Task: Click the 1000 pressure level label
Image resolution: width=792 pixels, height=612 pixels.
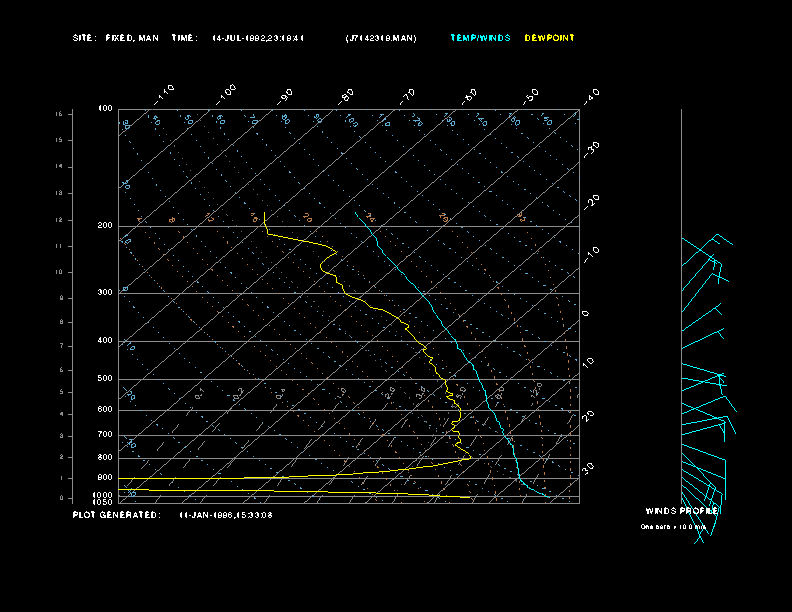Action: 103,495
